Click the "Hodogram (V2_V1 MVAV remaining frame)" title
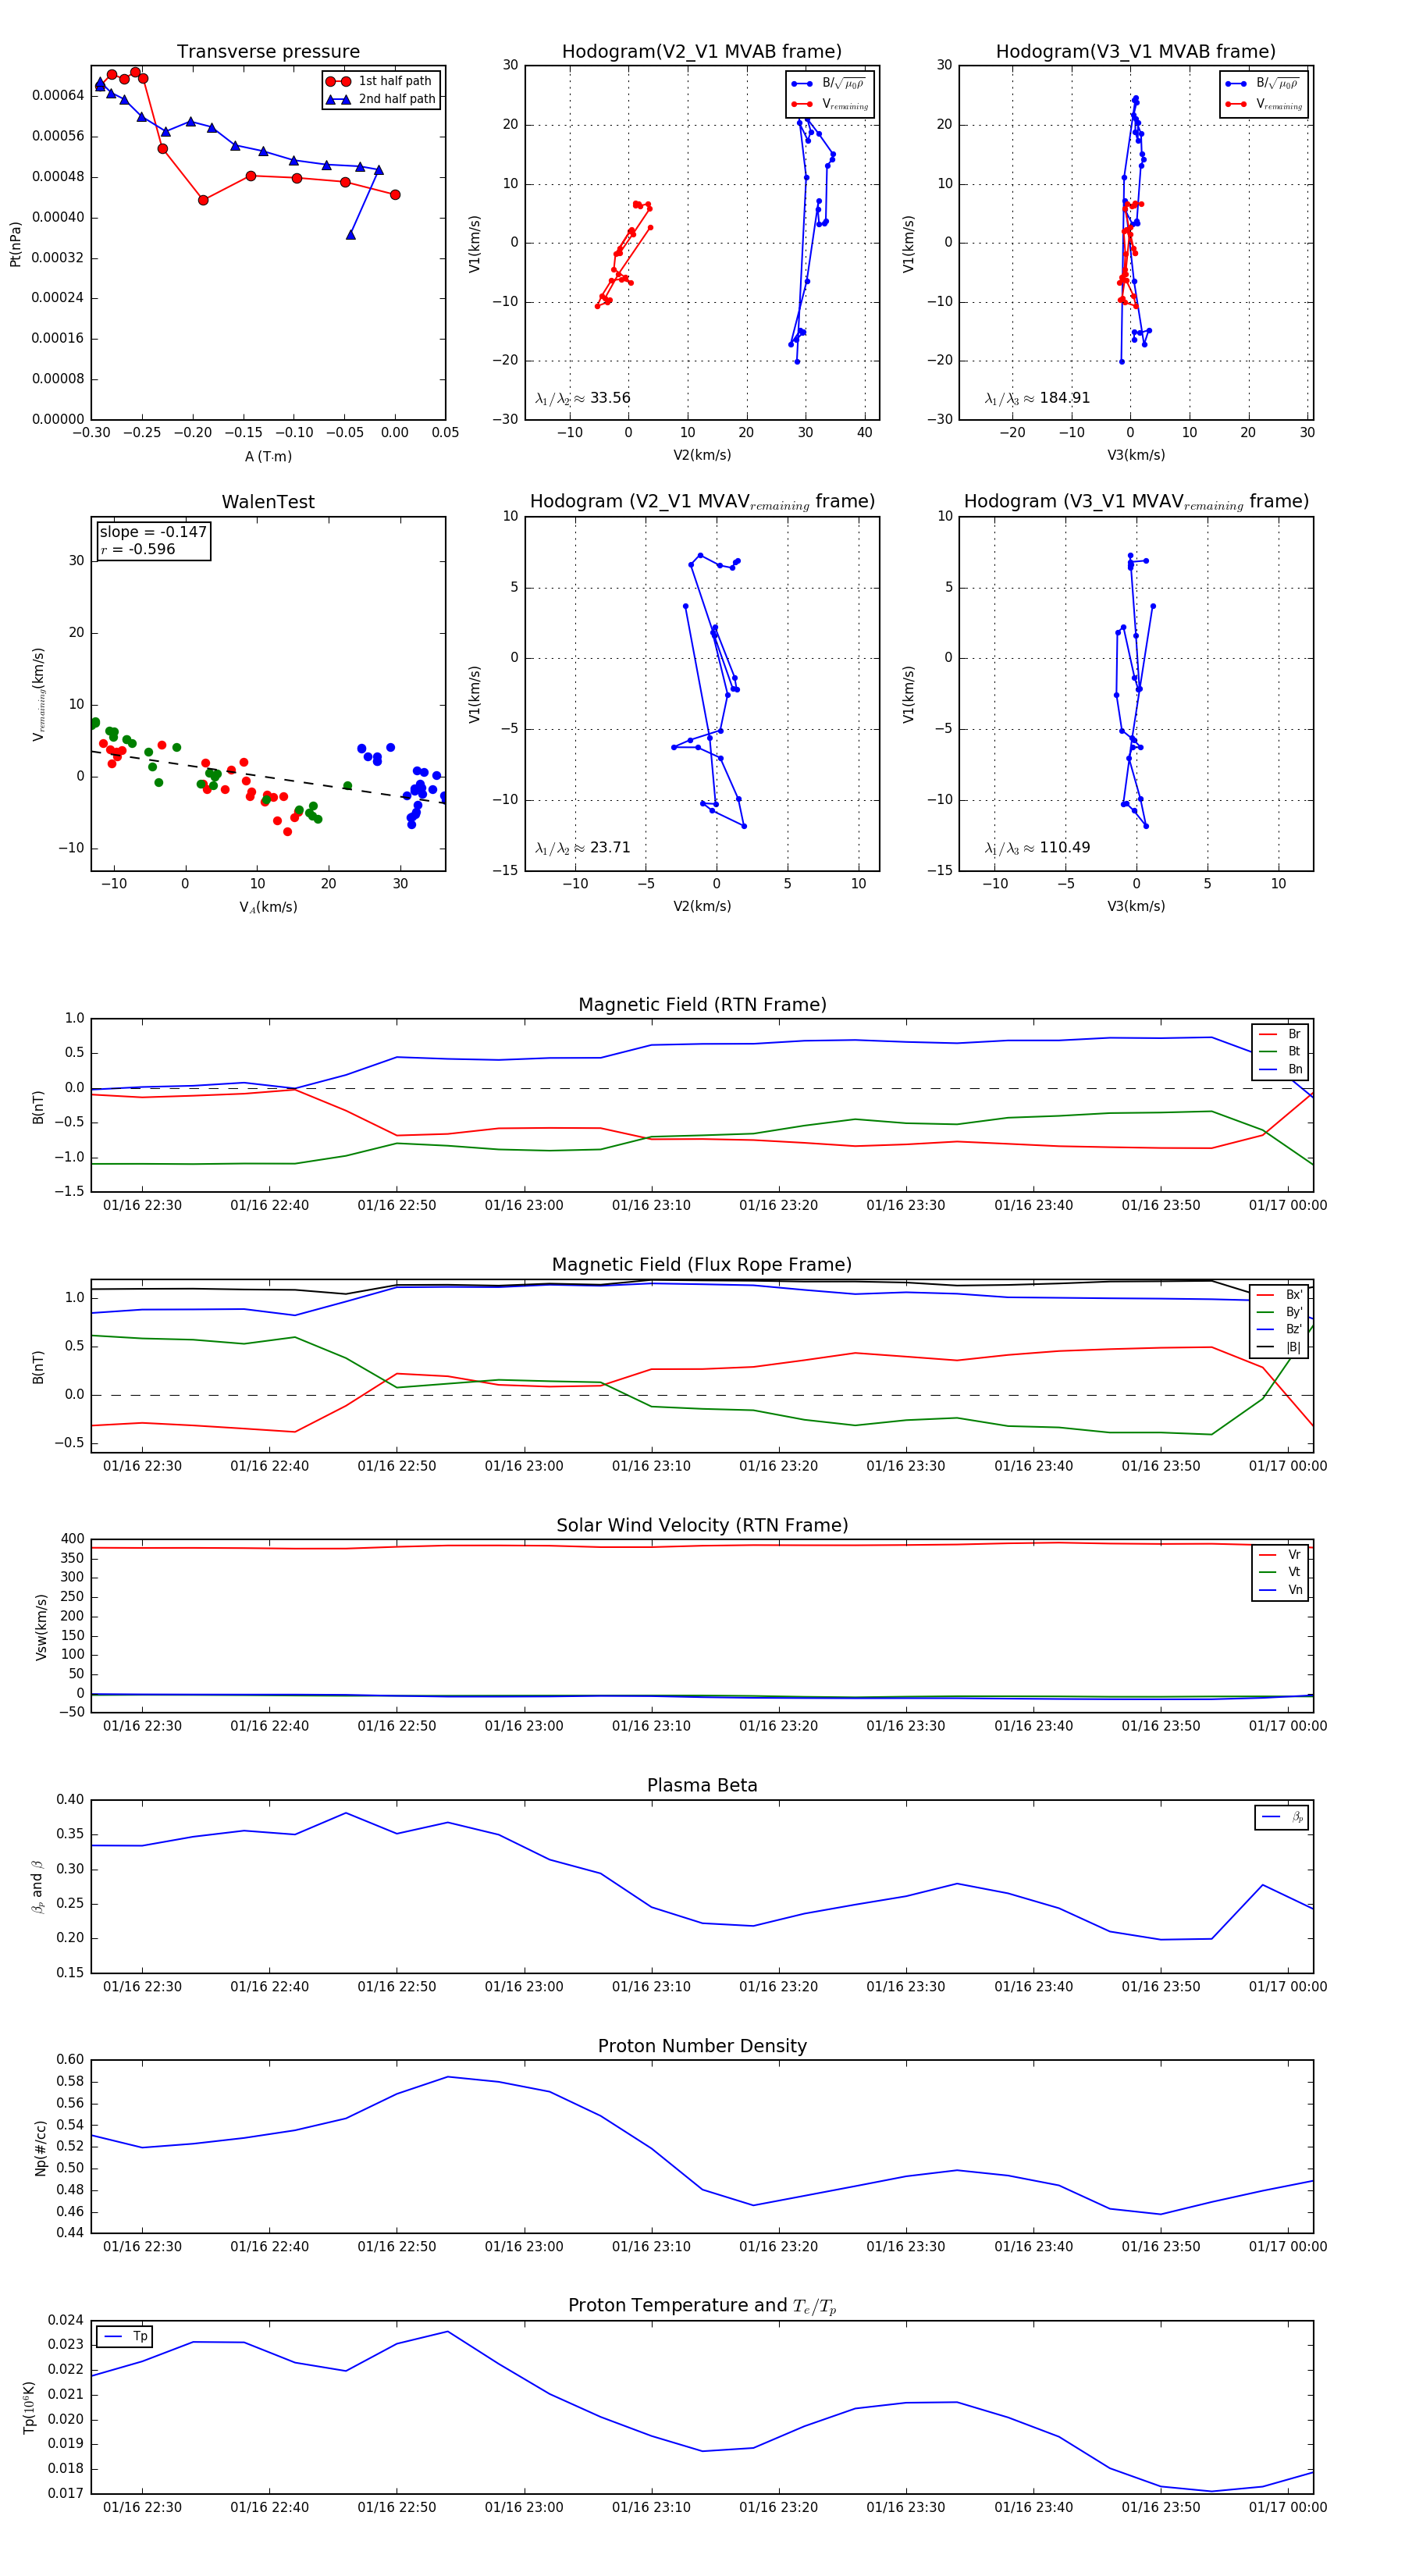1405x2576 pixels. [x=702, y=502]
